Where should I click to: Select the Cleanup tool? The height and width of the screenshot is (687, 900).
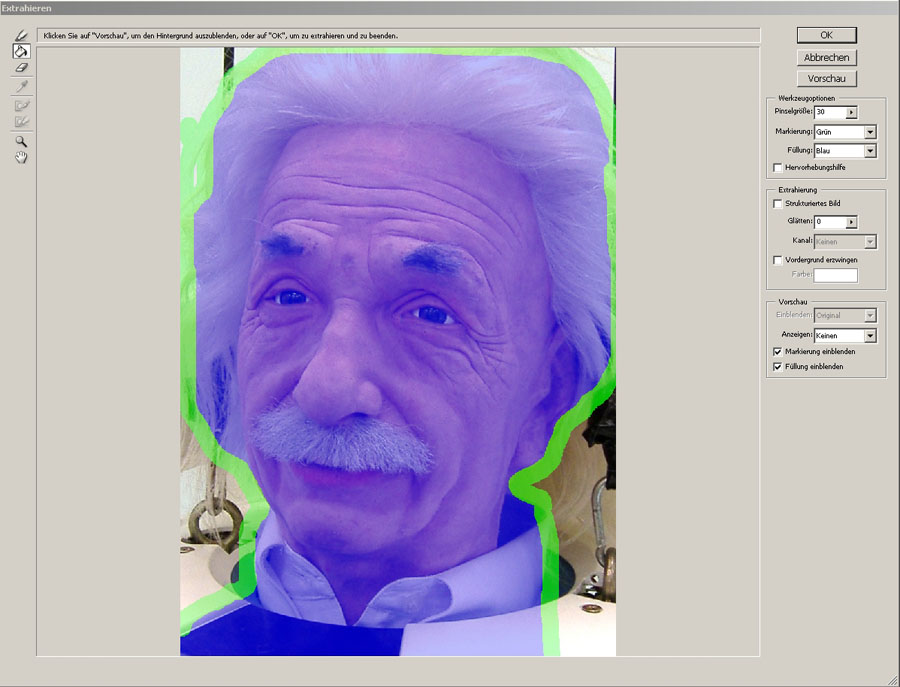[20, 105]
